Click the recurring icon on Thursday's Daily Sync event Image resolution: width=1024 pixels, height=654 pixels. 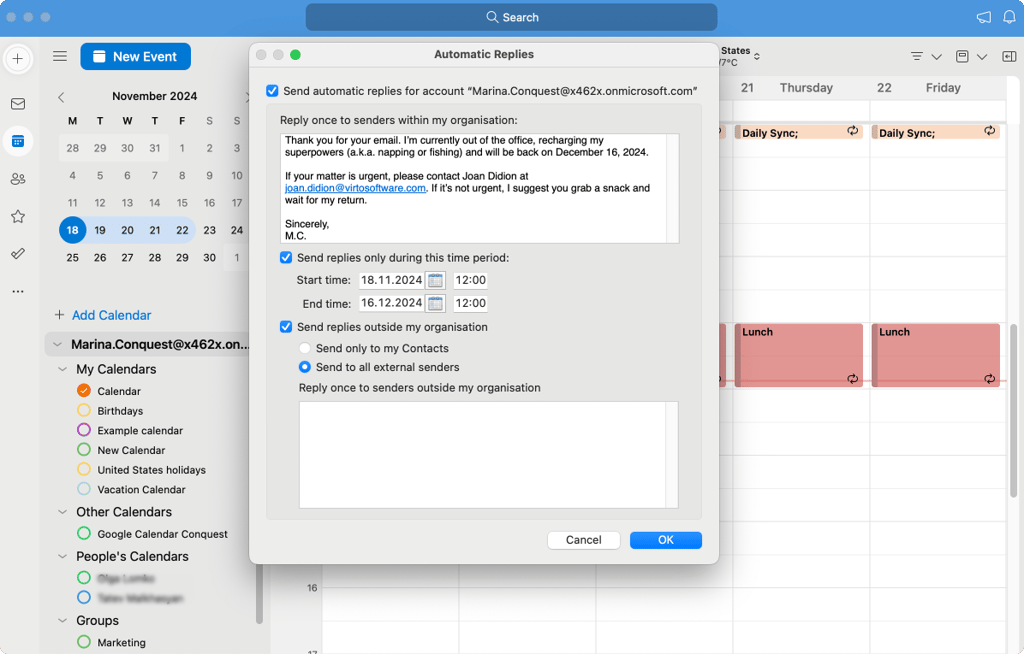(853, 131)
